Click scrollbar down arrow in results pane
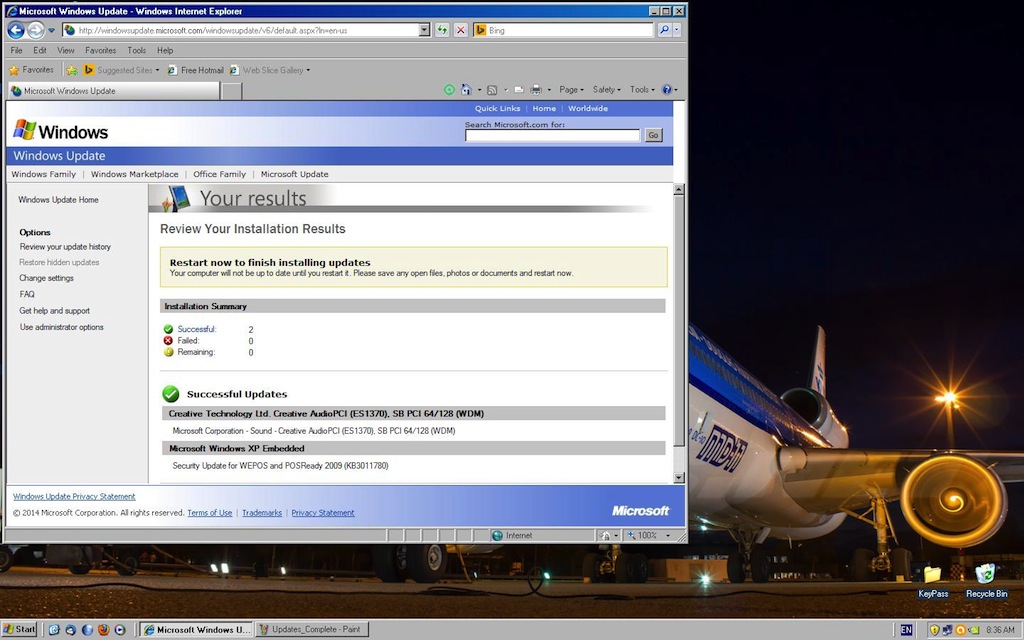Screen dimensions: 1024x640 click(x=679, y=477)
